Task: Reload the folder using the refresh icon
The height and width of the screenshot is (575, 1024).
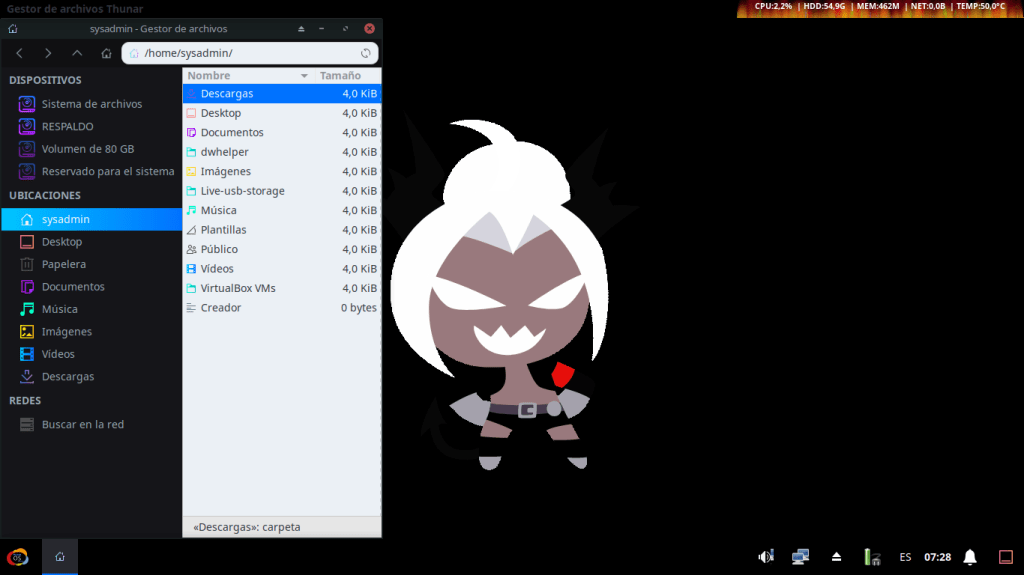Action: 366,53
